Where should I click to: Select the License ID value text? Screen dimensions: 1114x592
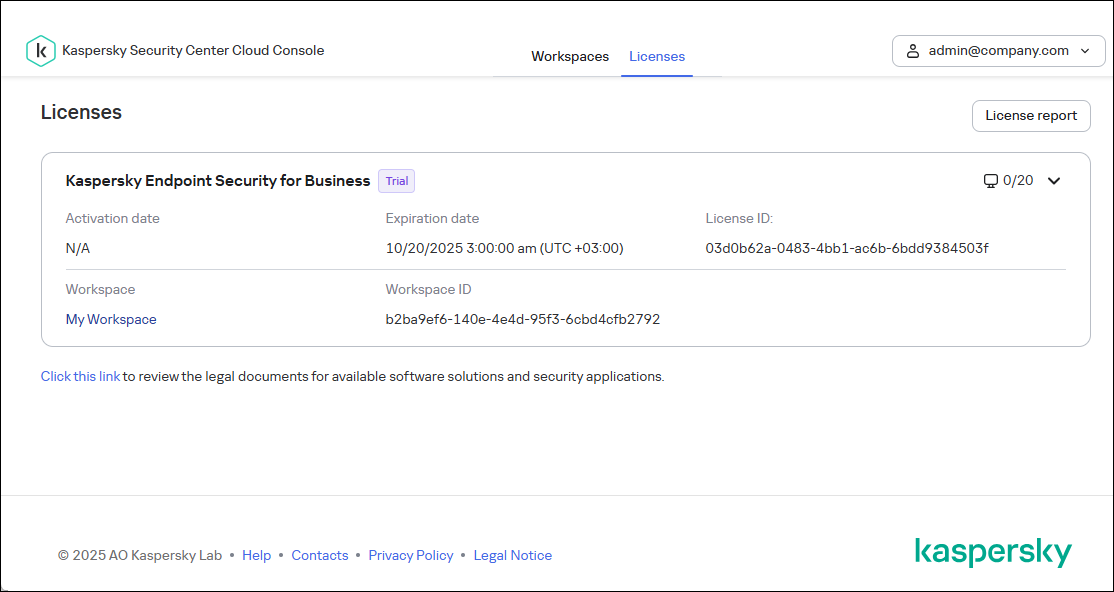(x=847, y=248)
